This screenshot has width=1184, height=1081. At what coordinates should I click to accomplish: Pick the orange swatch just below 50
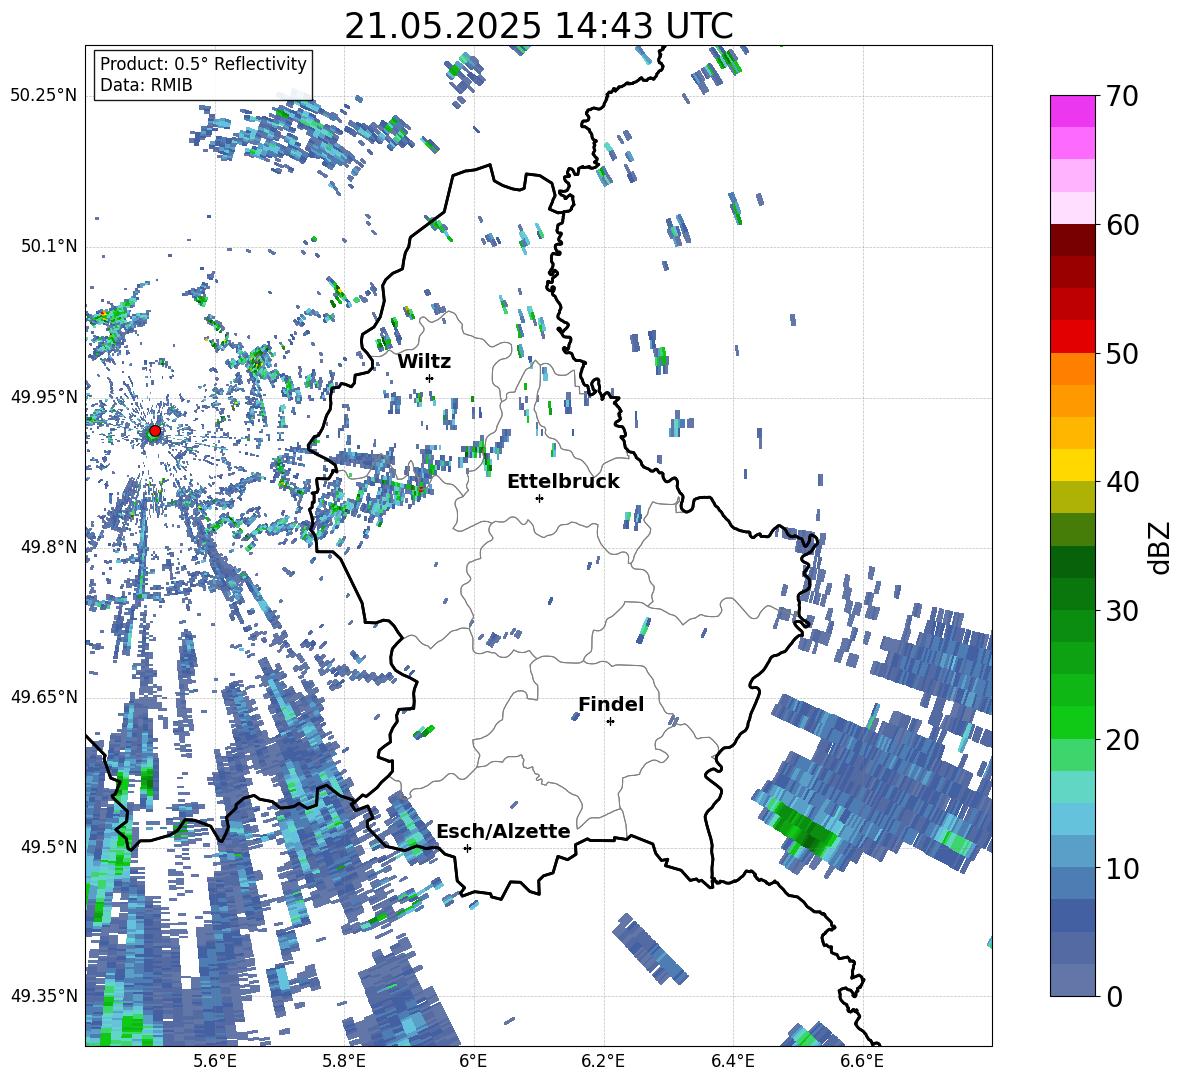(1072, 368)
